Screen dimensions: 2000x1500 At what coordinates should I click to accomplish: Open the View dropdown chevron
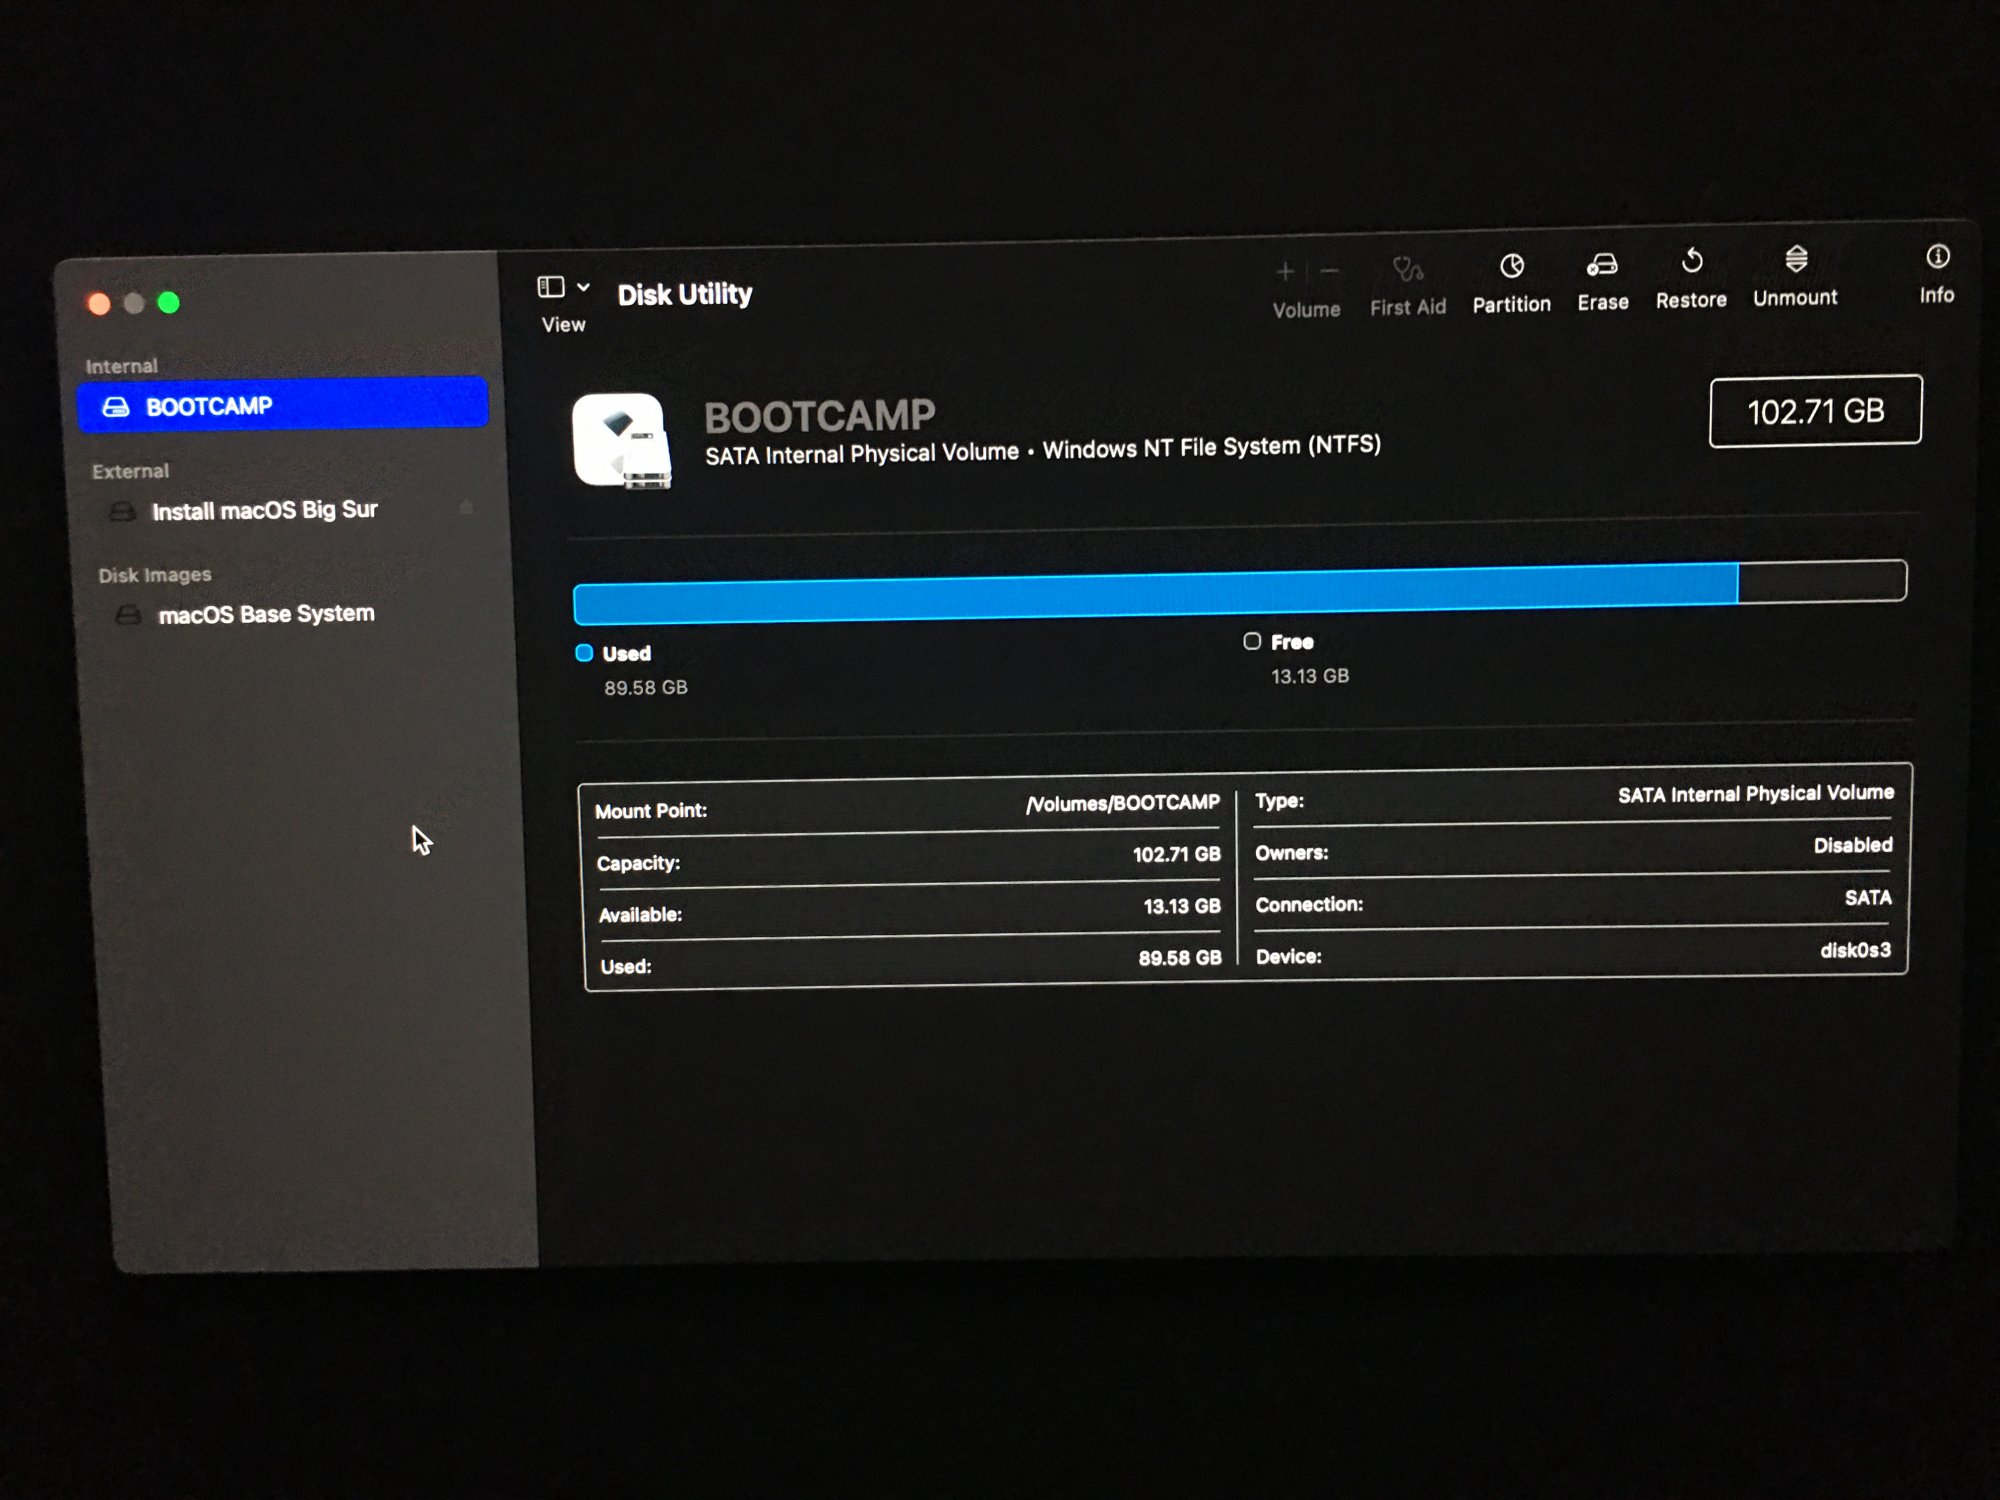584,288
